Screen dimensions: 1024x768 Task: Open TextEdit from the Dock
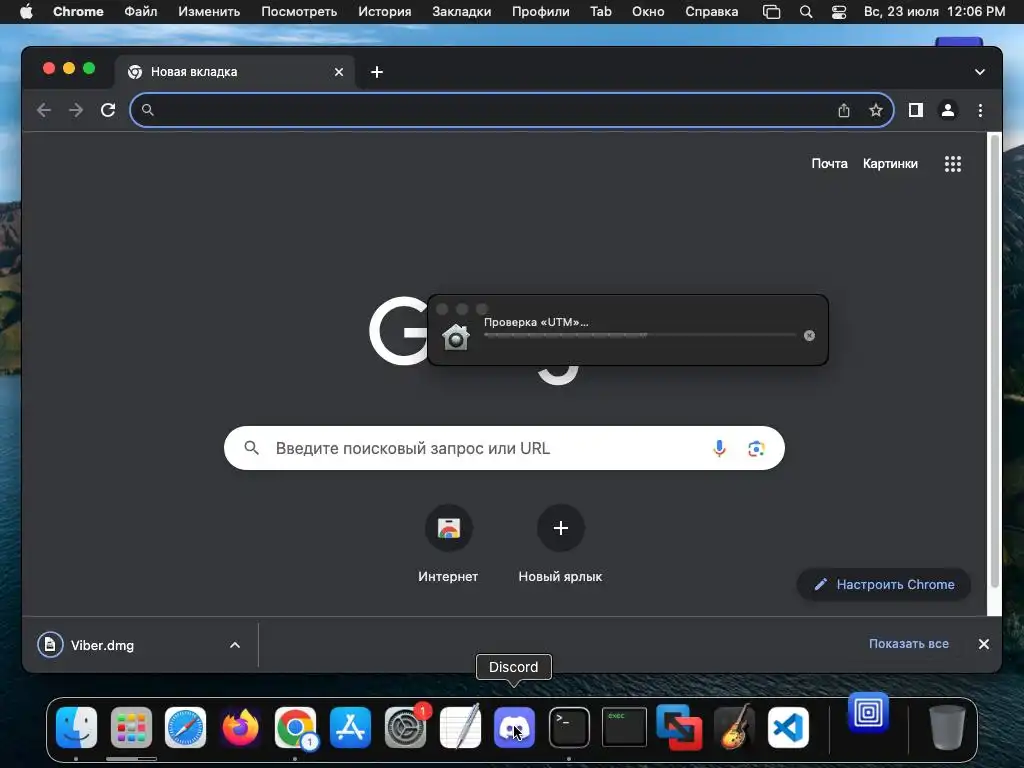pyautogui.click(x=460, y=728)
